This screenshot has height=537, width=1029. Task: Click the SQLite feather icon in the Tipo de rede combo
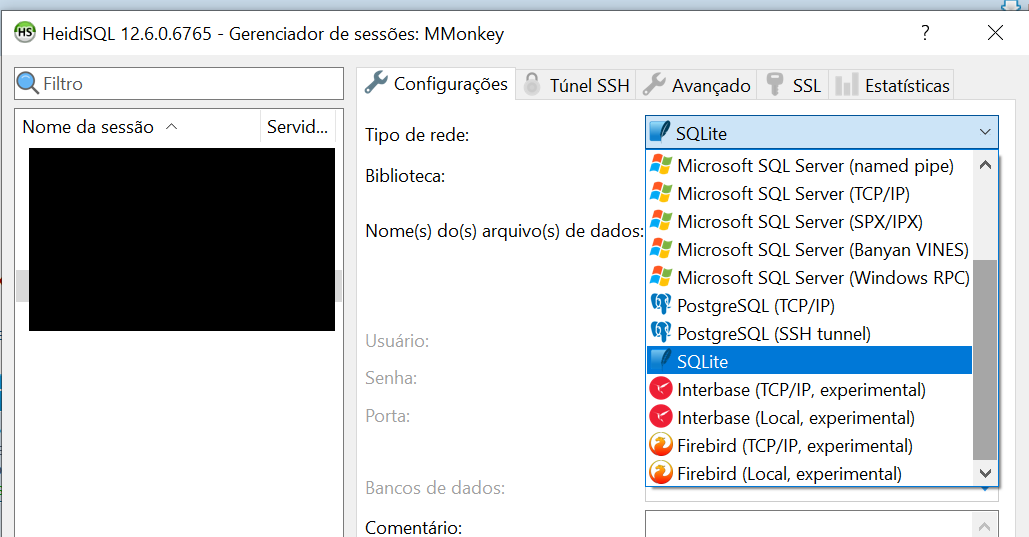point(660,132)
